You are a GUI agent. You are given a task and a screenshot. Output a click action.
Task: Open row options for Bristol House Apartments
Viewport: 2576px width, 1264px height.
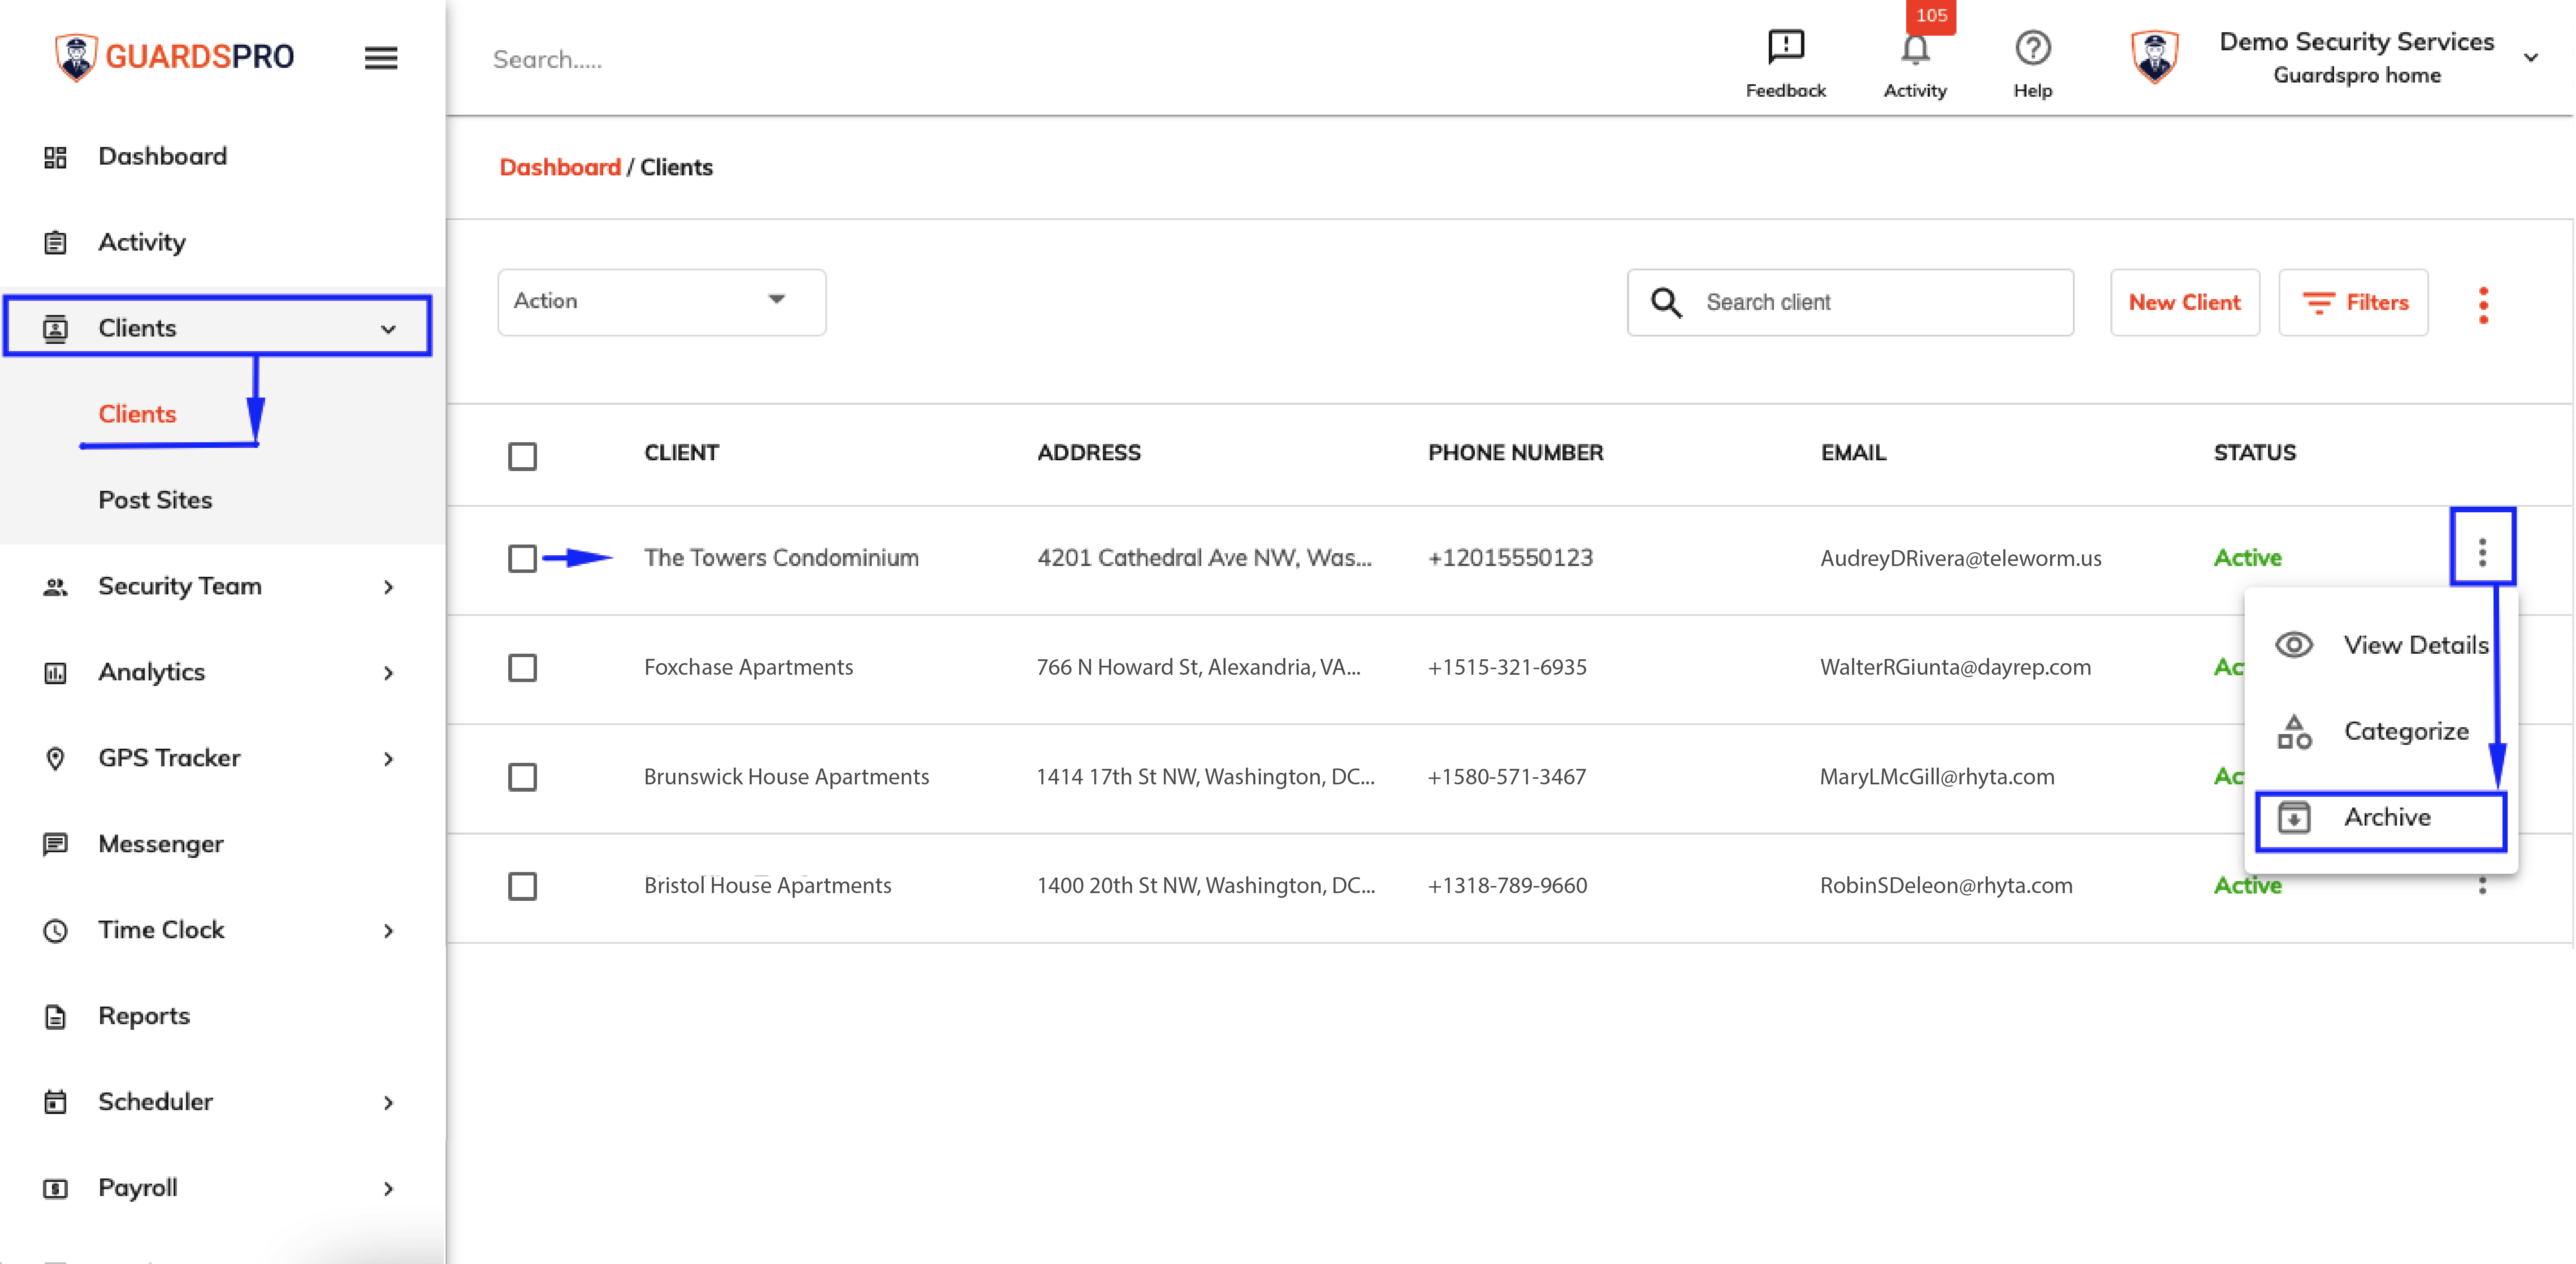2482,886
